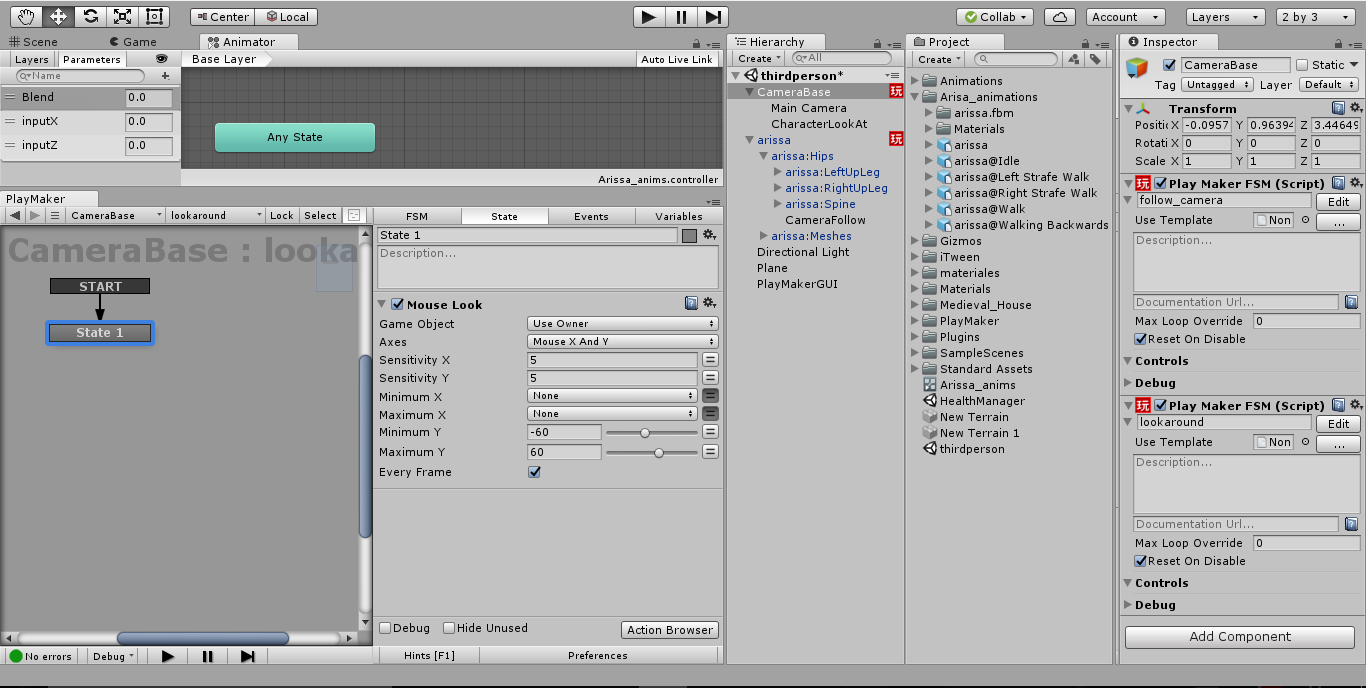The image size is (1366, 688).
Task: Select the Rotate tool in toolbar
Action: (90, 16)
